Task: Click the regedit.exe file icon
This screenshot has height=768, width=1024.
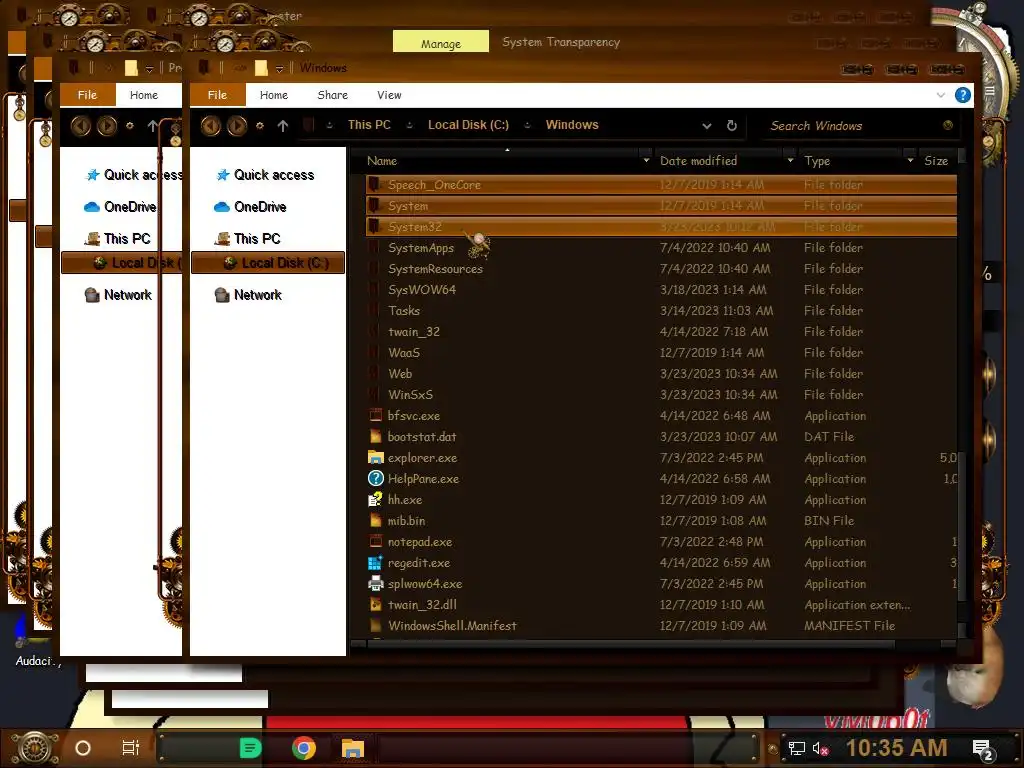Action: pos(376,562)
